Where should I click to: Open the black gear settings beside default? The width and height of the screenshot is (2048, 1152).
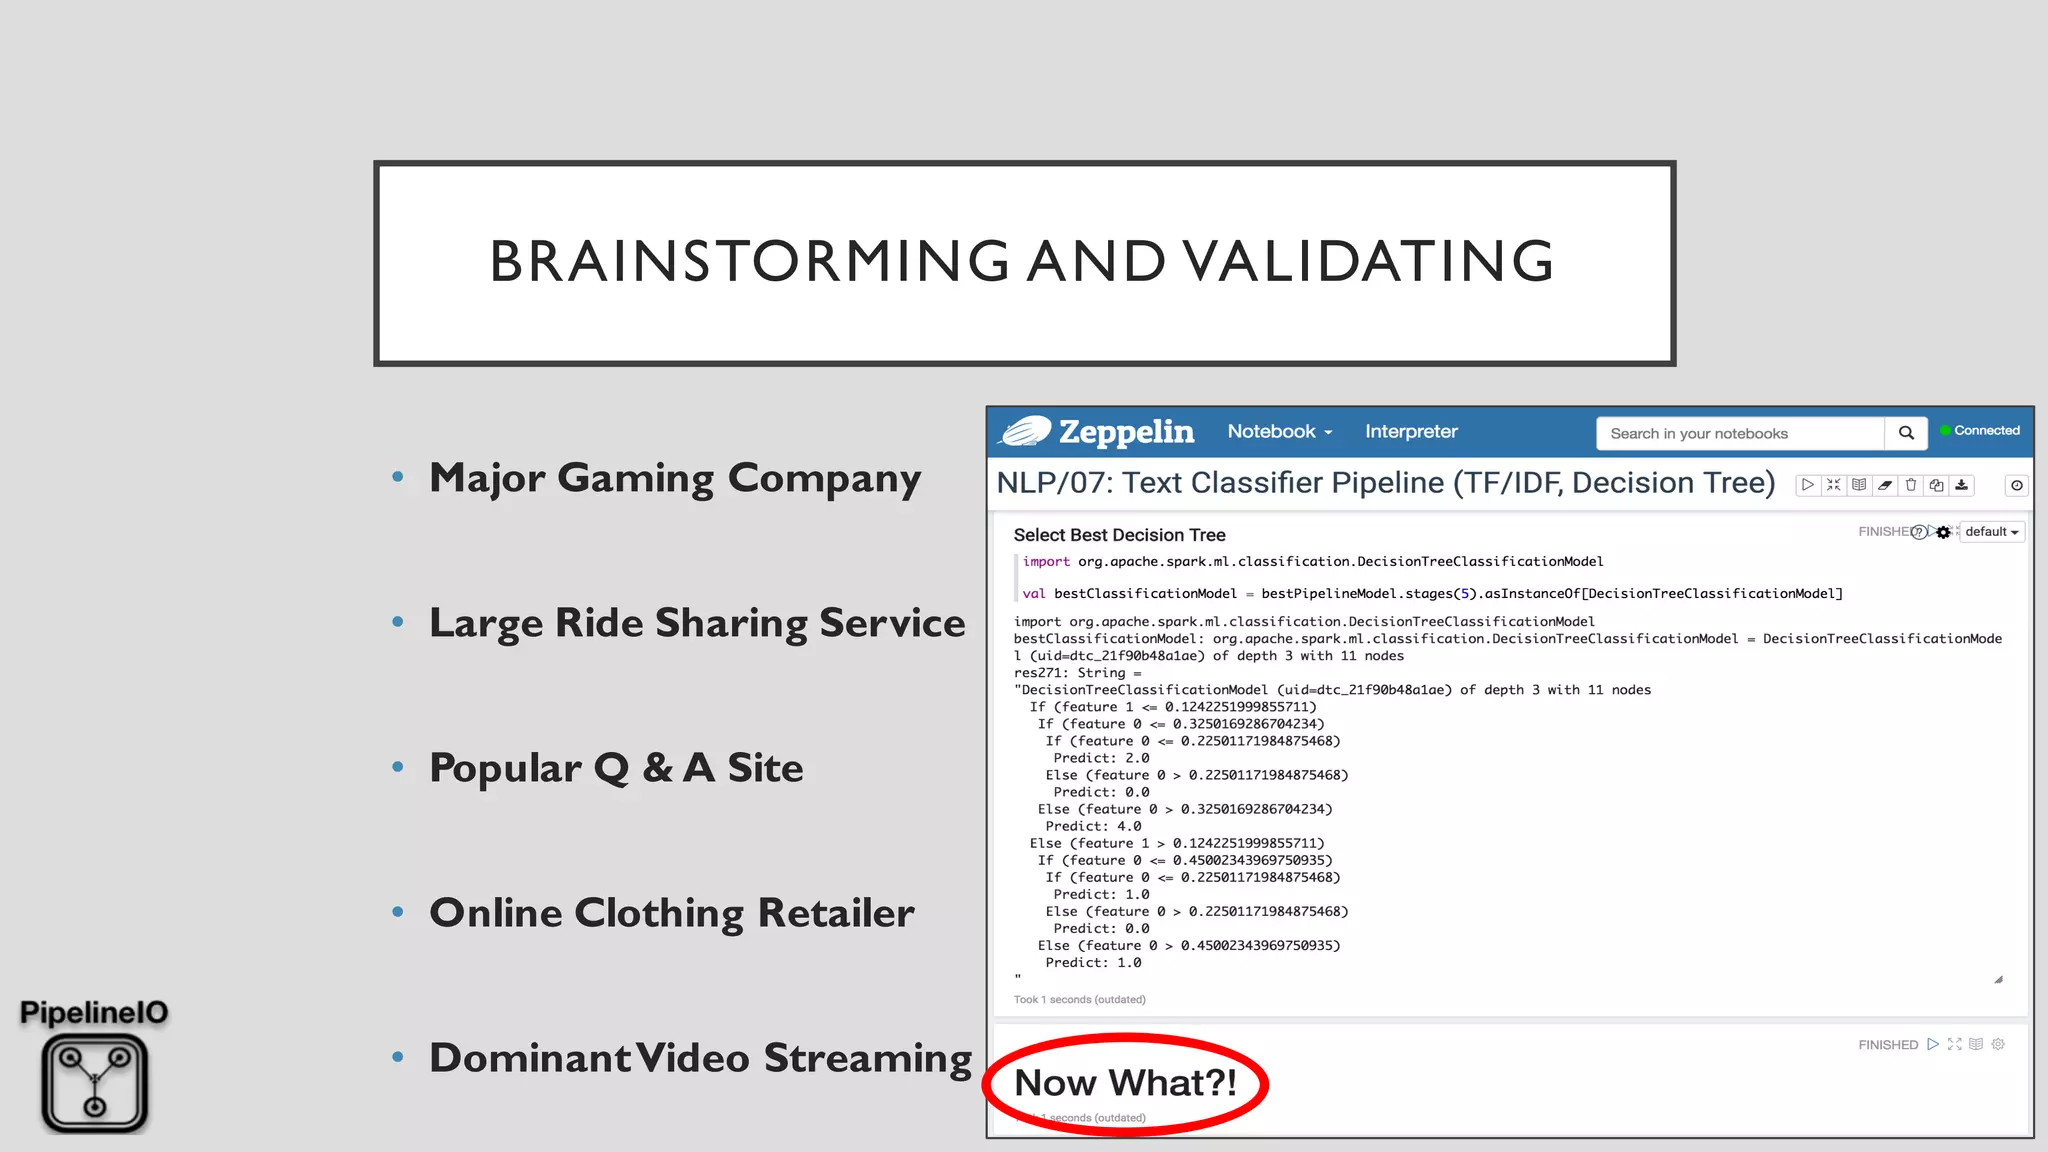pos(1943,532)
